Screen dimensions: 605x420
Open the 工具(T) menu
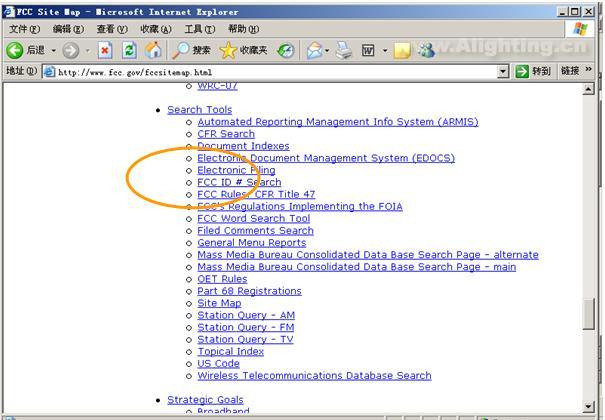[x=199, y=29]
